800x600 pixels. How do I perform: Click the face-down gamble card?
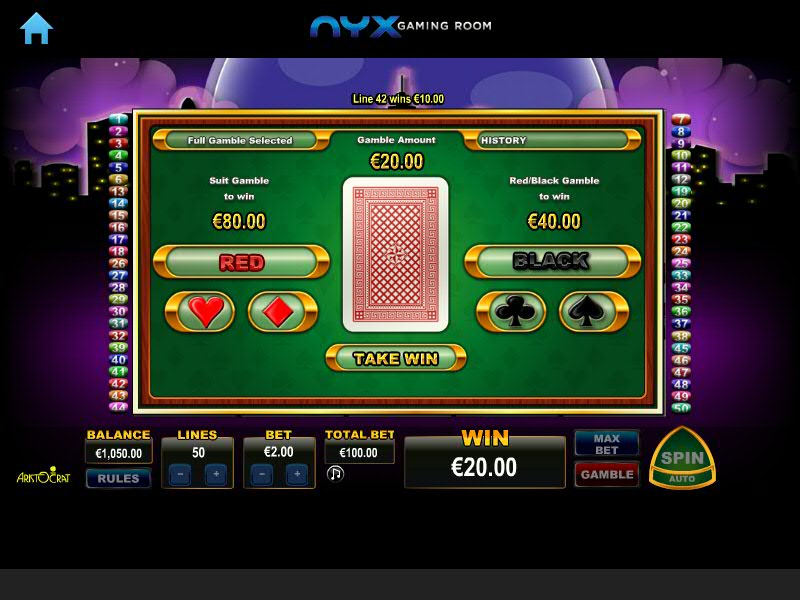[x=396, y=255]
